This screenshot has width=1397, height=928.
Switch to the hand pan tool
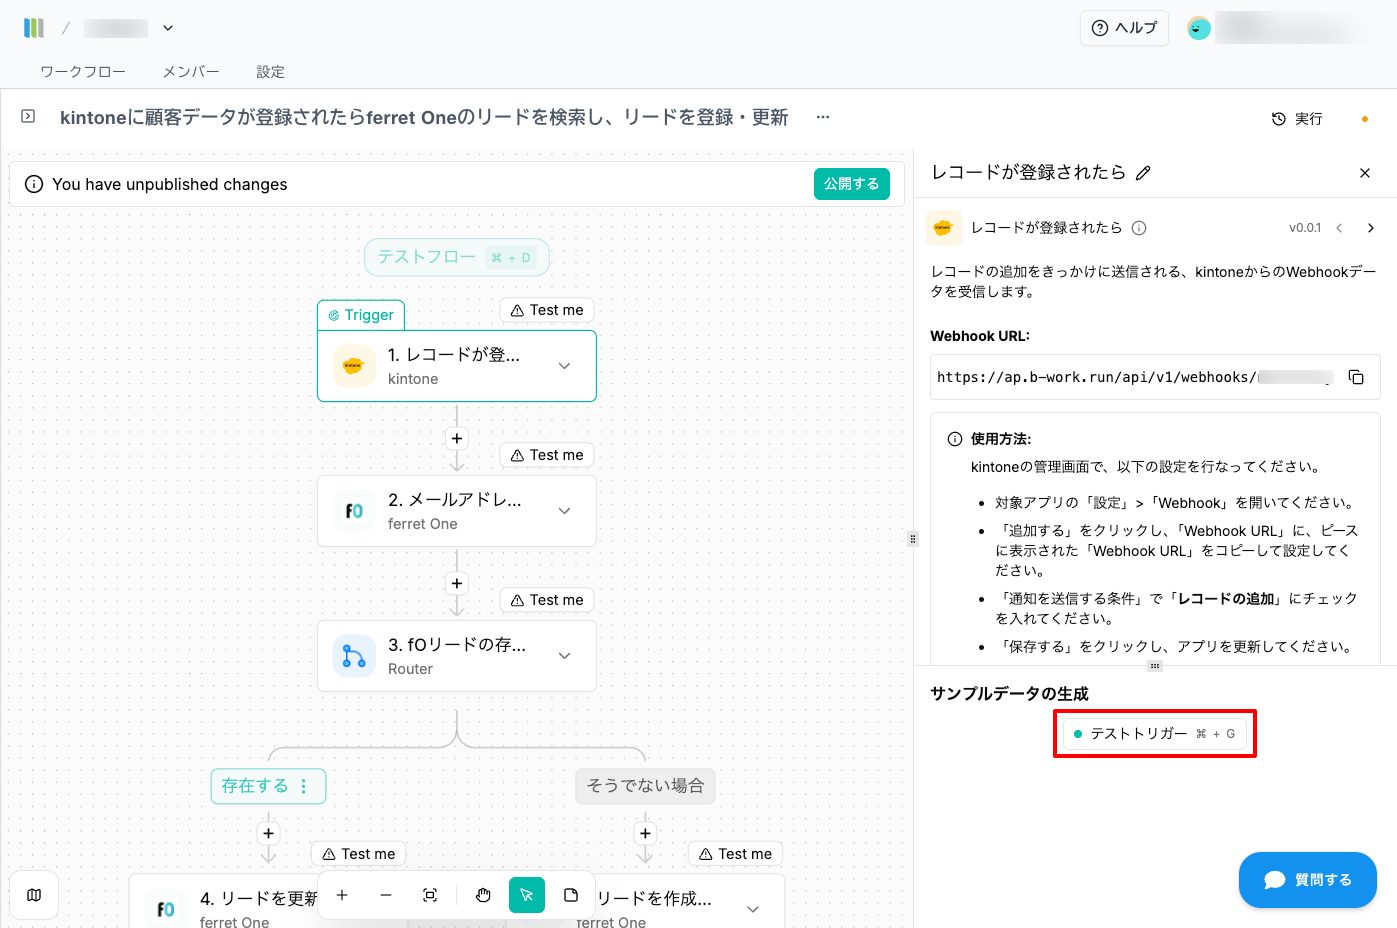tap(483, 895)
